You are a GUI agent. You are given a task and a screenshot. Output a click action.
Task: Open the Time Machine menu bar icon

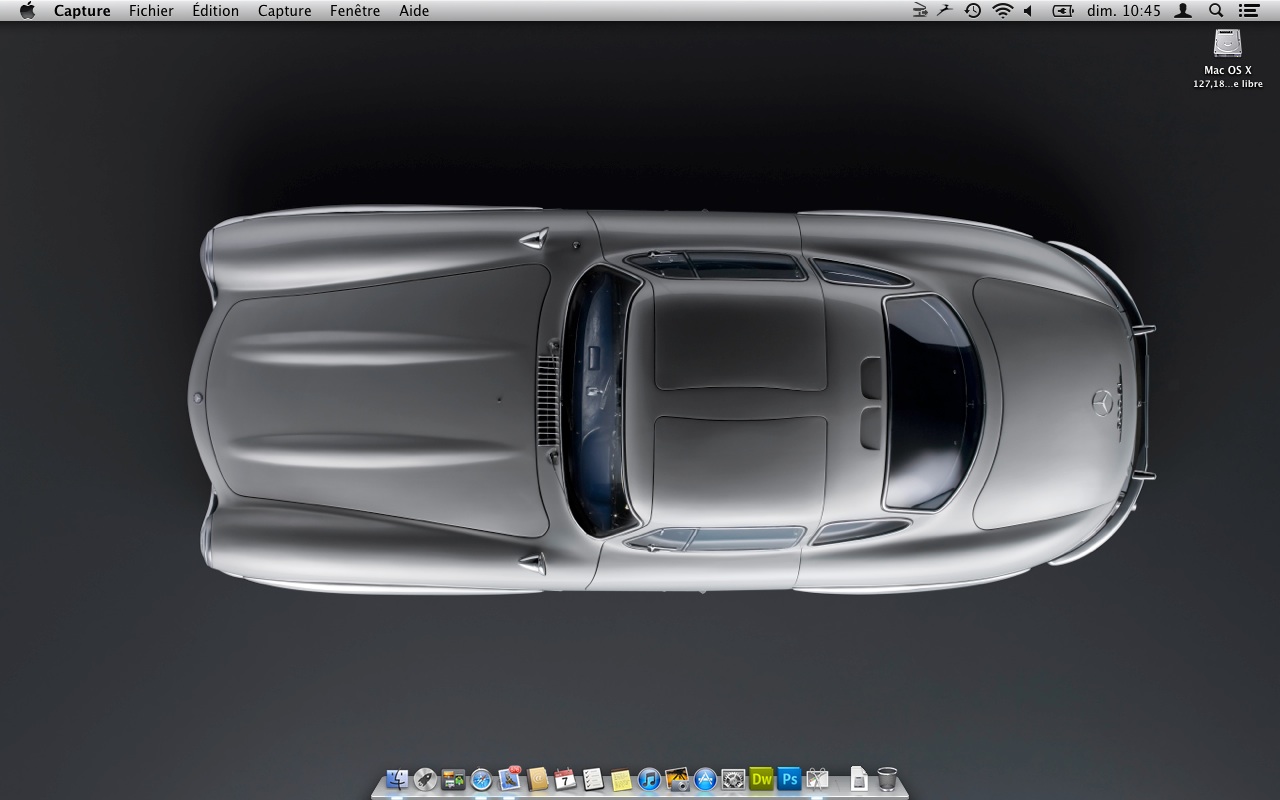(x=973, y=11)
